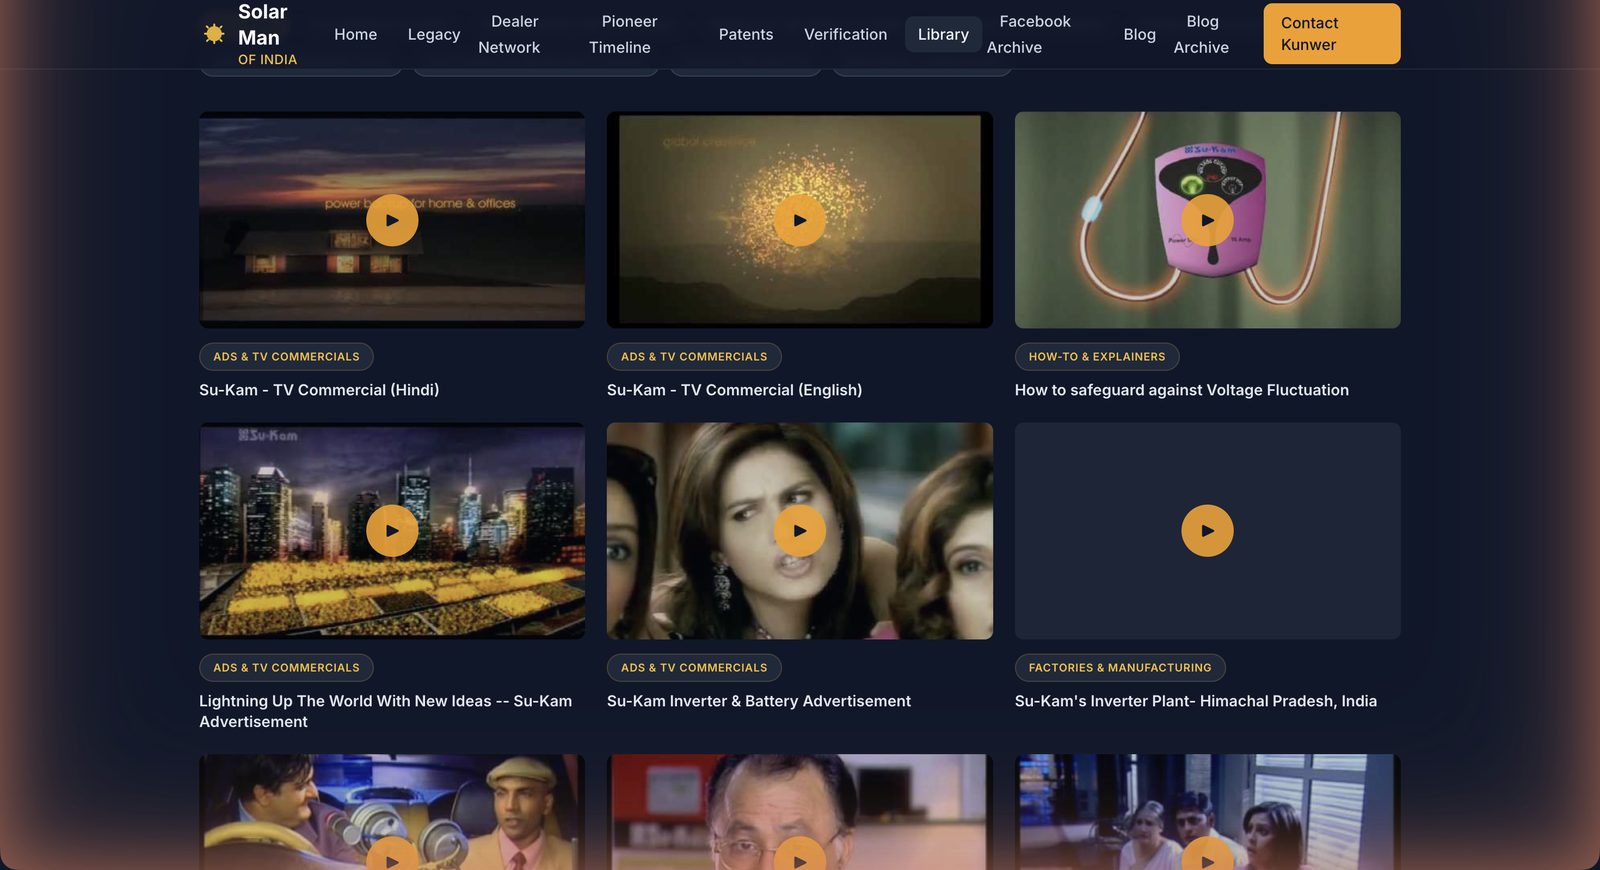
Task: Click the Solar Man sun logo icon
Action: pyautogui.click(x=214, y=34)
